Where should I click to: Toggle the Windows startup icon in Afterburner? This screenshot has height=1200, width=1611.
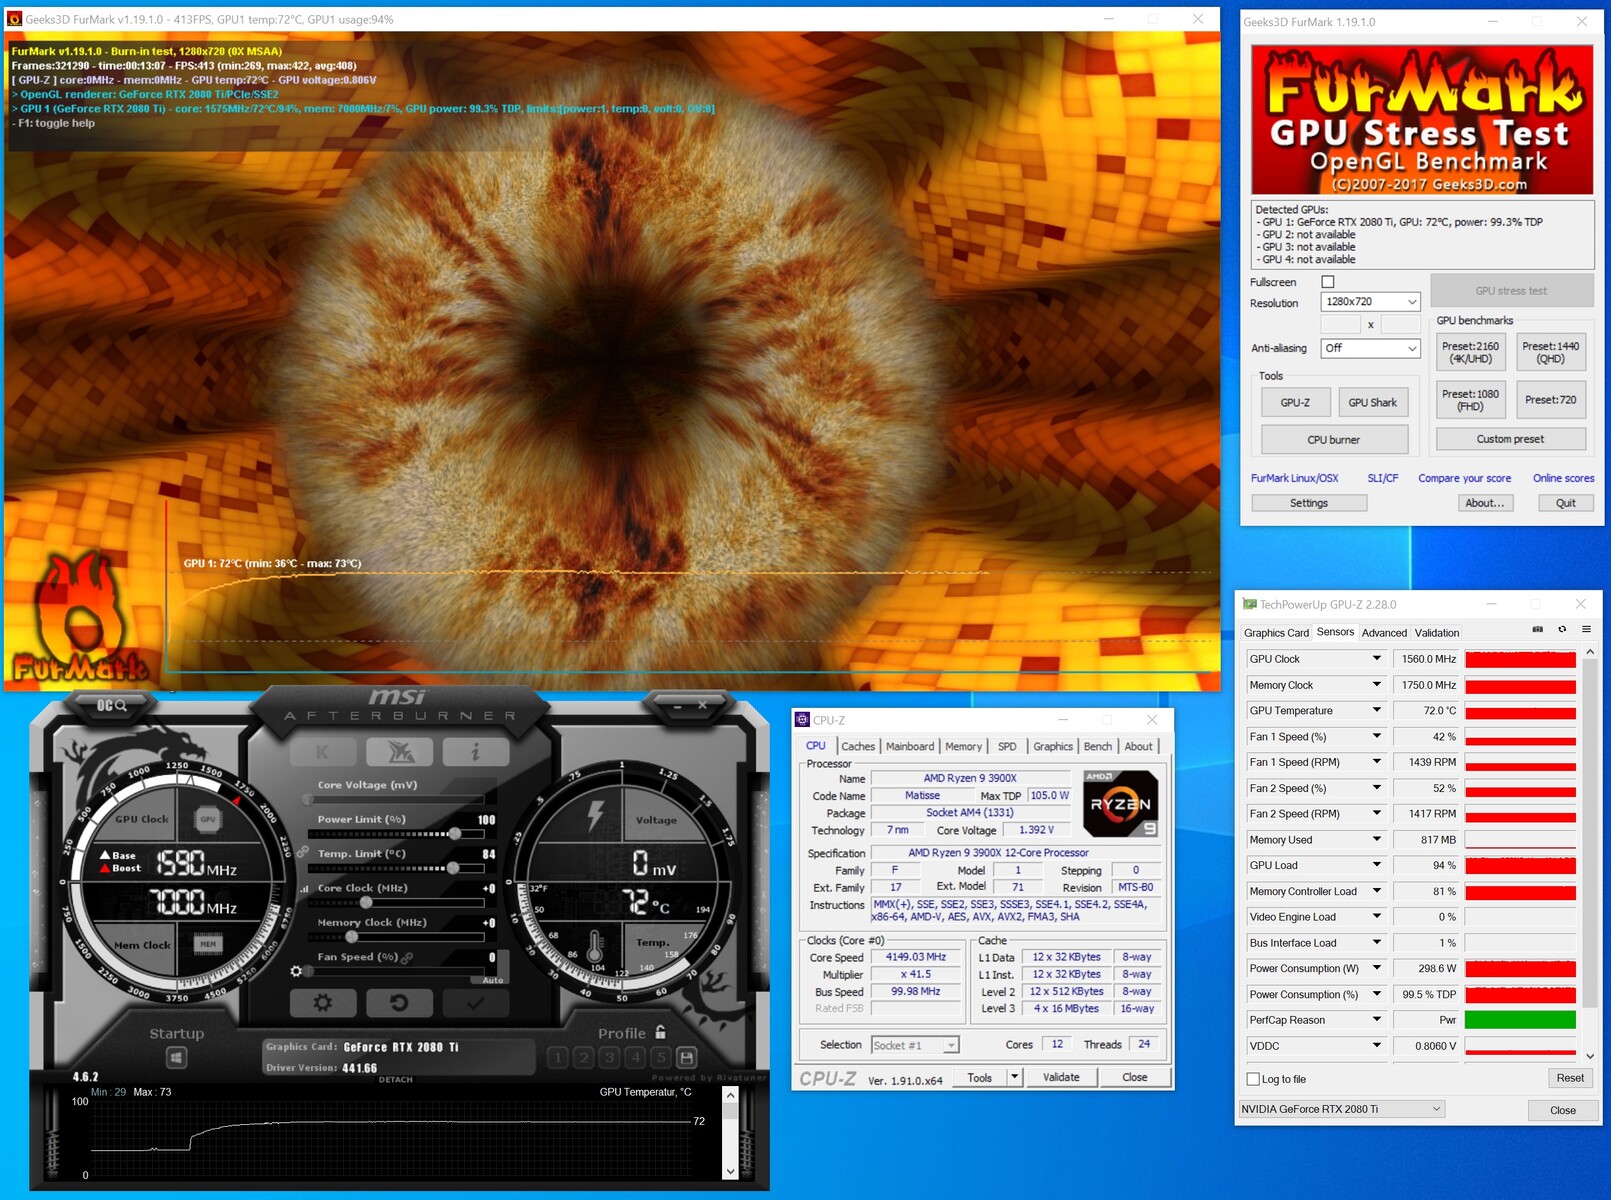coord(177,1057)
